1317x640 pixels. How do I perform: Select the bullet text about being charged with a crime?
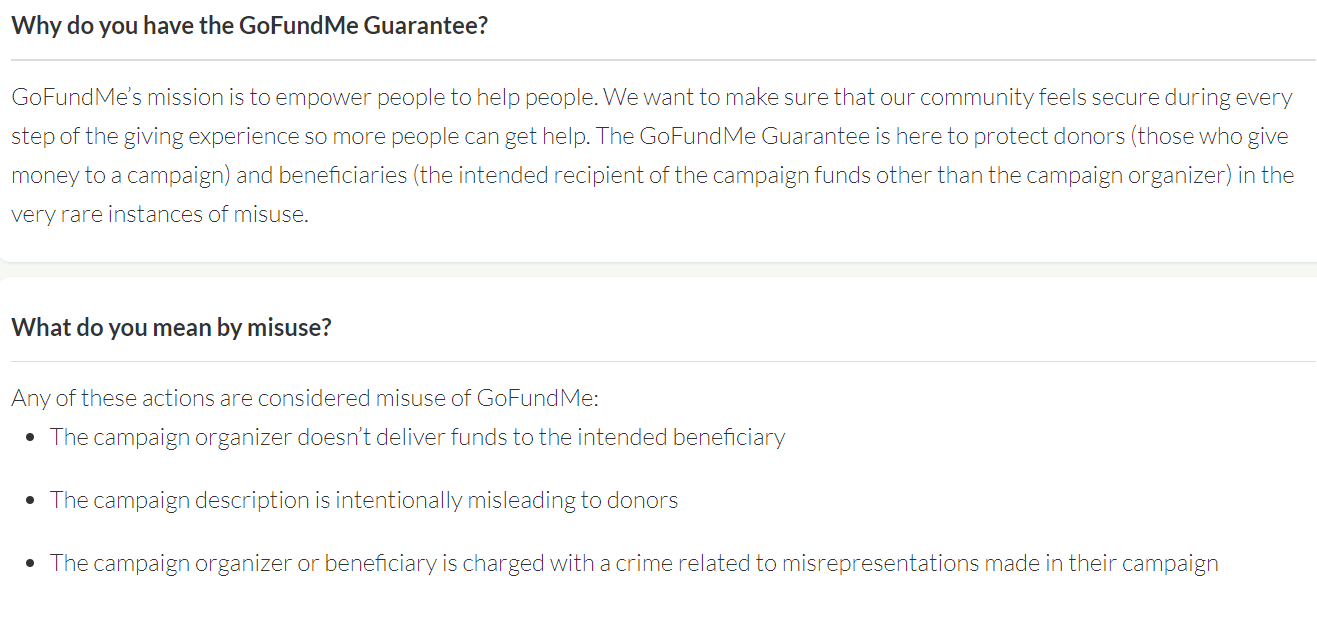point(634,563)
